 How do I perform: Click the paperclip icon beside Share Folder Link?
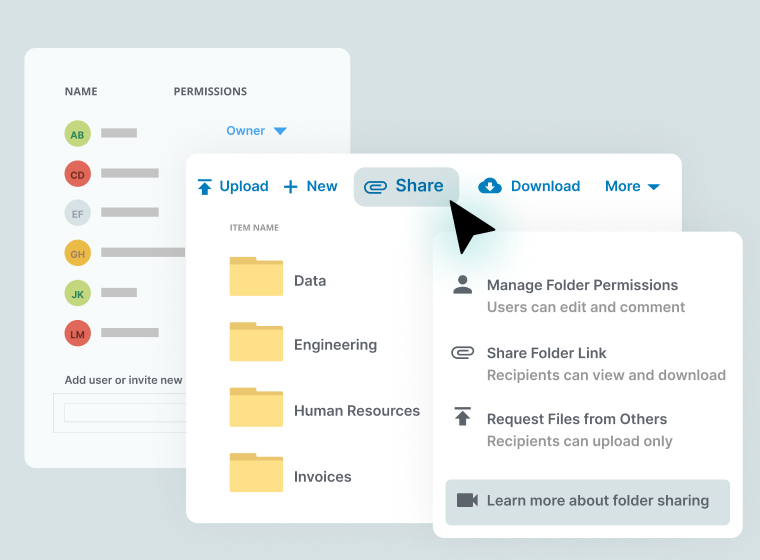point(462,353)
